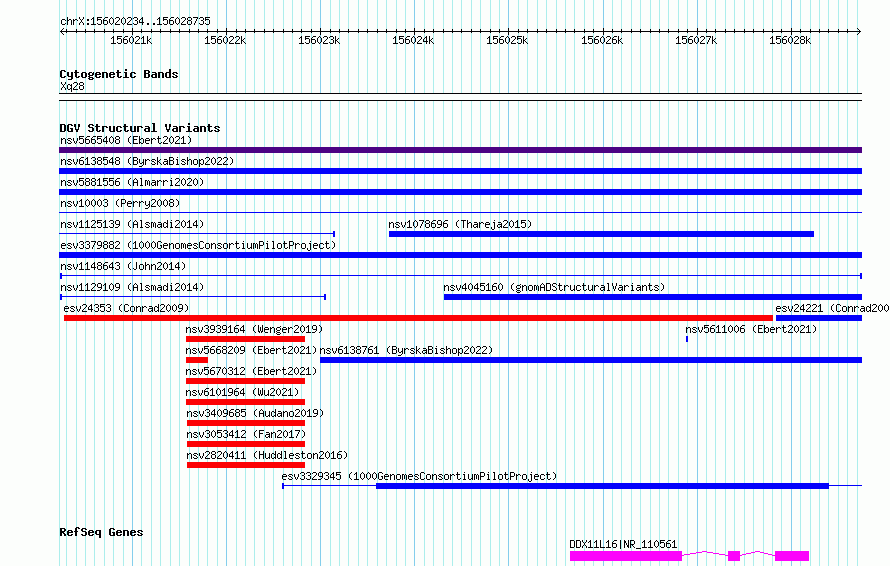
Task: Click the 156021k ruler tick label
Action: click(x=131, y=40)
